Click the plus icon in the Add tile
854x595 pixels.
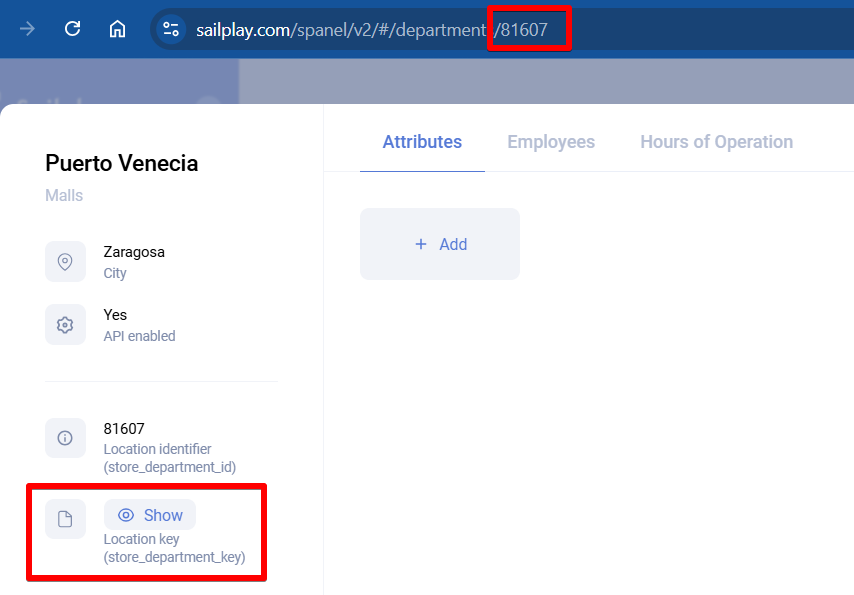pyautogui.click(x=421, y=244)
